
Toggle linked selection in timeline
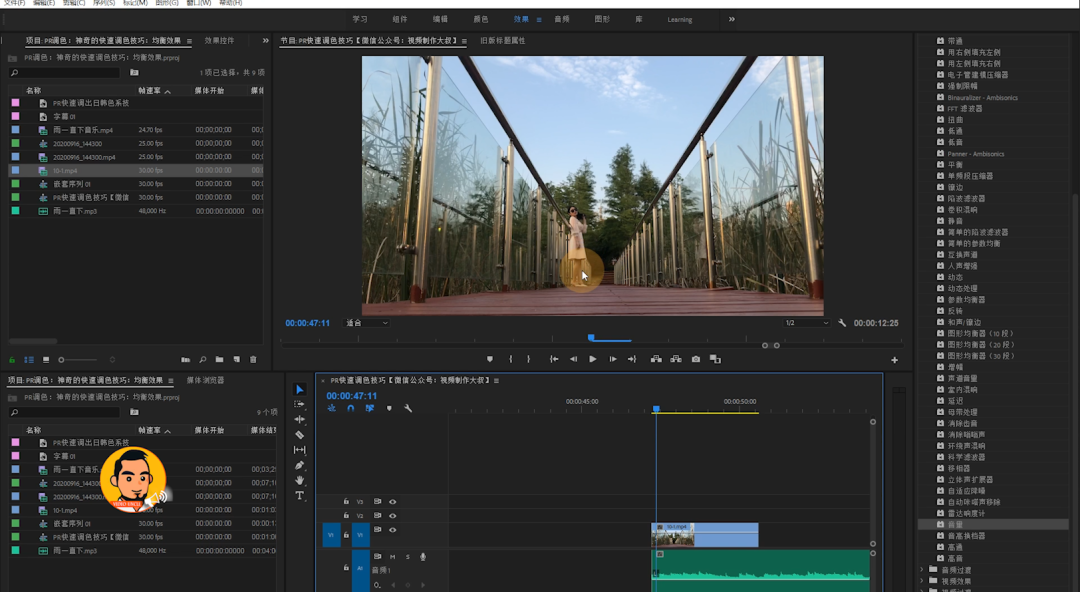pos(370,409)
